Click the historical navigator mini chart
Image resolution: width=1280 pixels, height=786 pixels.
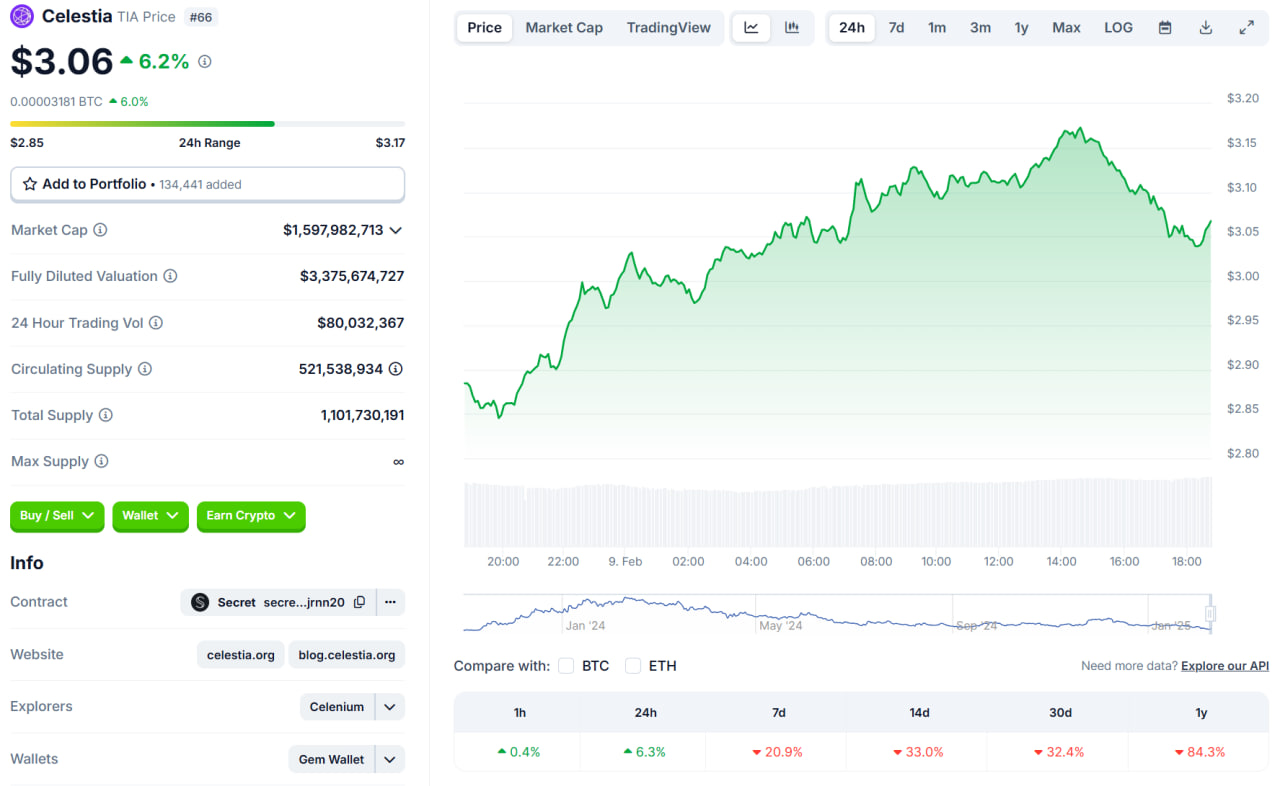click(837, 614)
